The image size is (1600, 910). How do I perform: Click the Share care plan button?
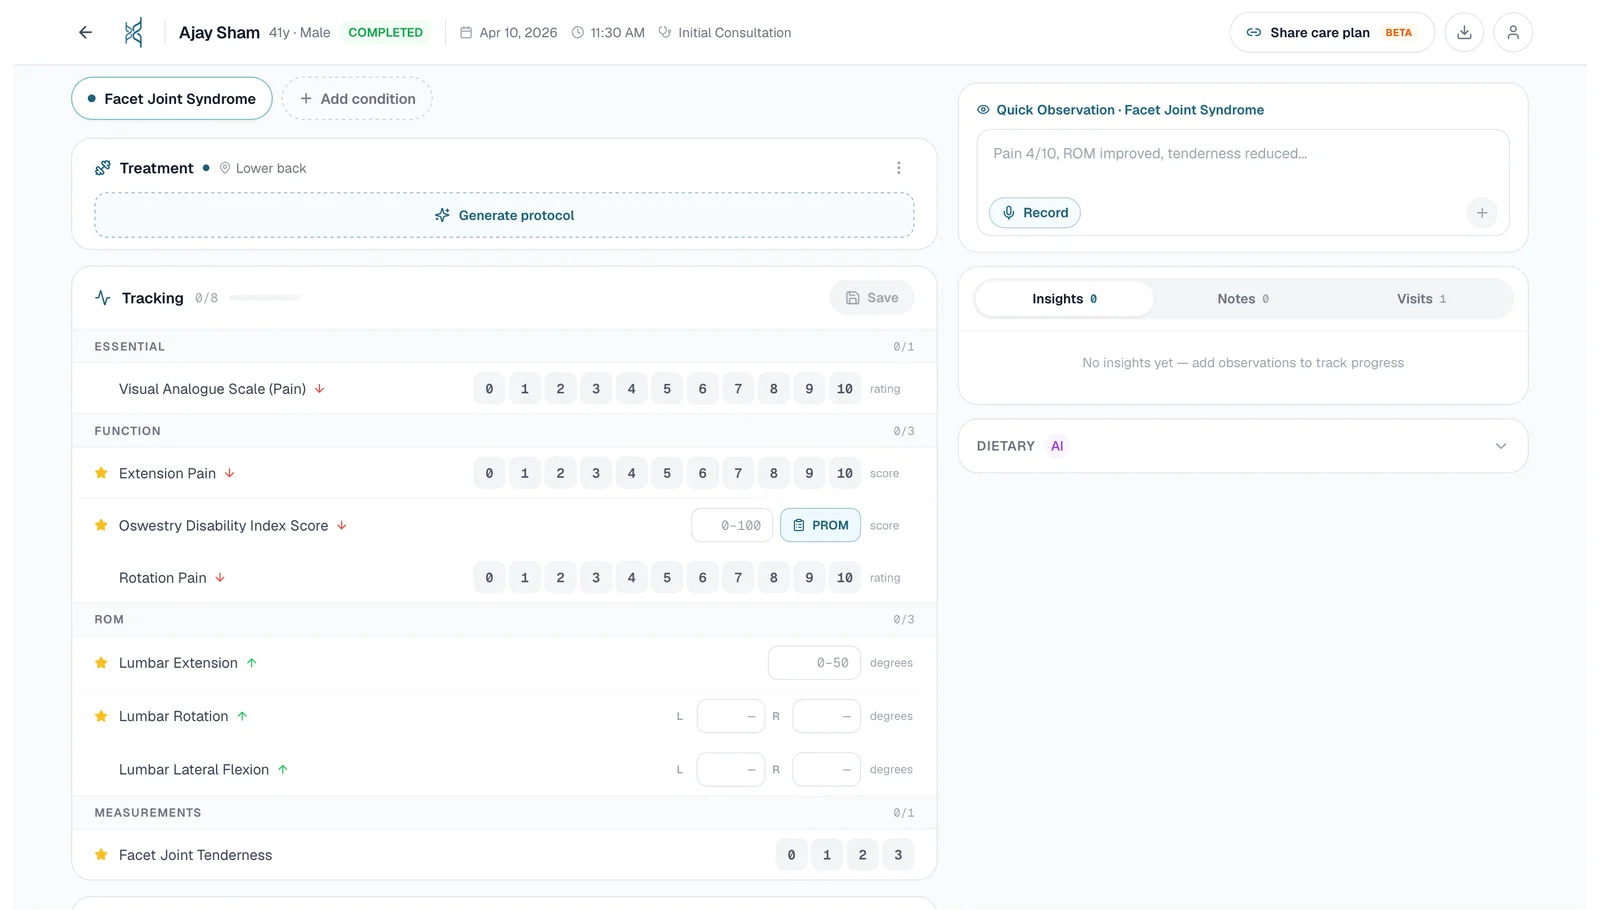1332,33
